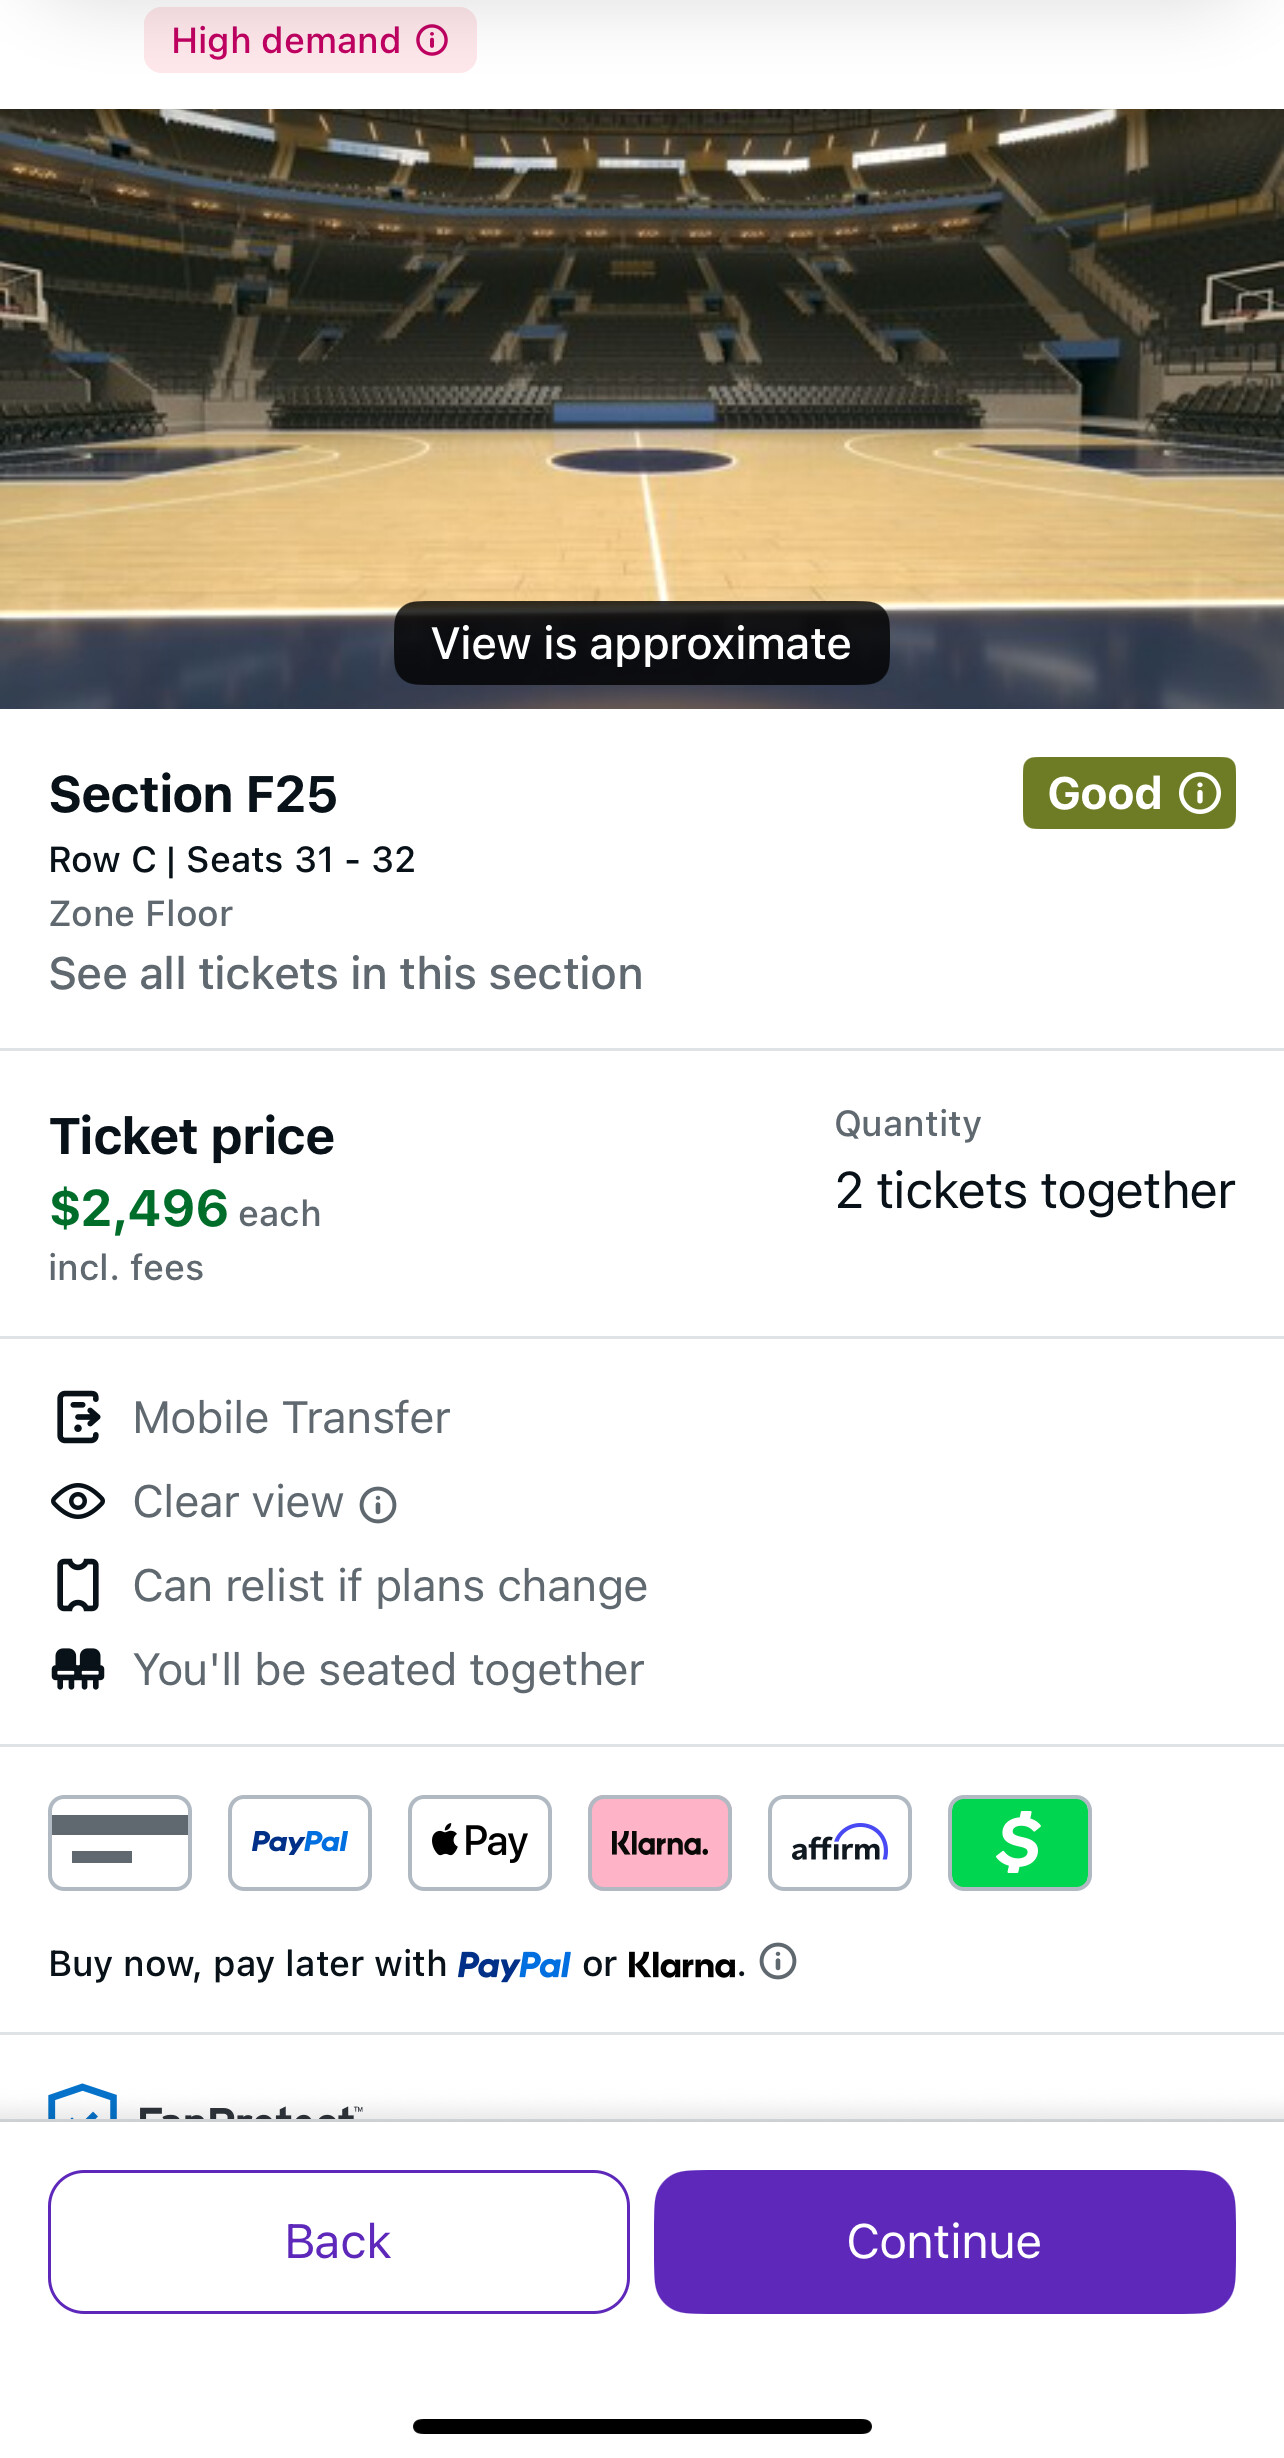Open the 2 tickets together quantity selector
The width and height of the screenshot is (1284, 2458).
[1035, 1191]
